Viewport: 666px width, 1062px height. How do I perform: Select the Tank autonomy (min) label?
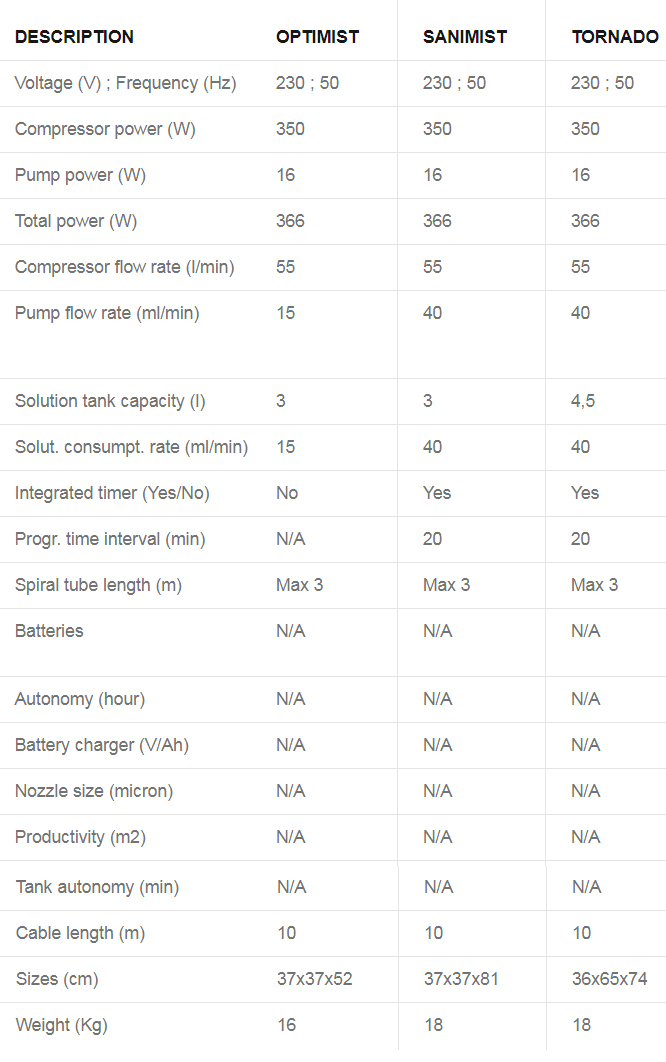click(97, 887)
